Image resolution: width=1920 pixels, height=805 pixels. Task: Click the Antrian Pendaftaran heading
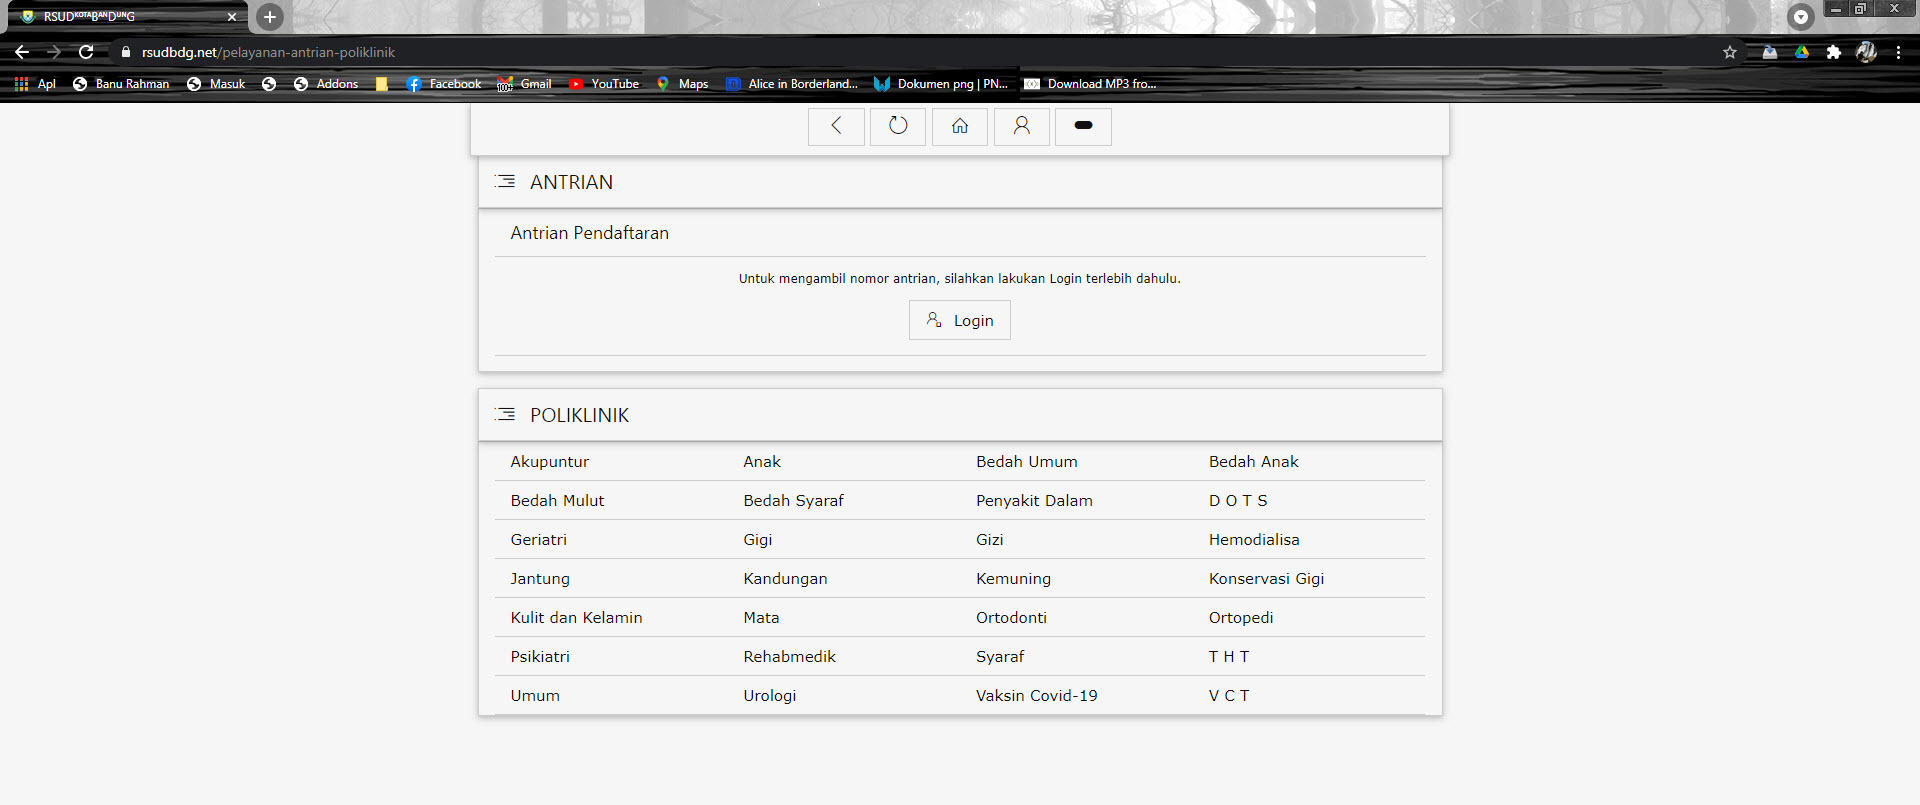coord(590,233)
